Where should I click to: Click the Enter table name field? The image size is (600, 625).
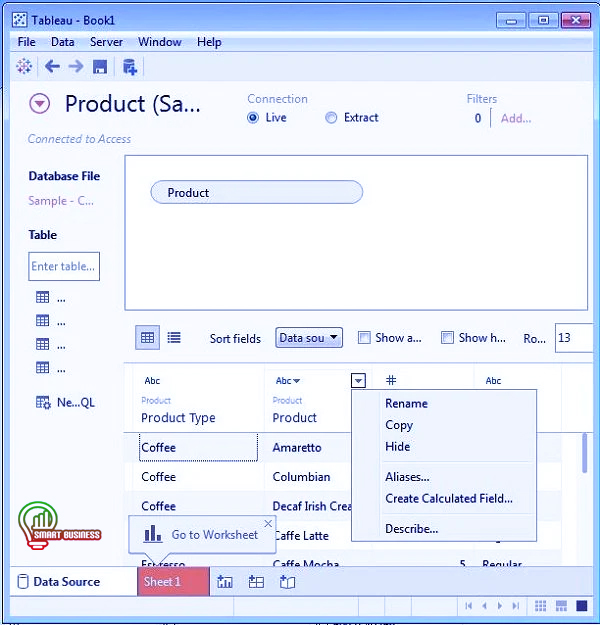coord(64,266)
